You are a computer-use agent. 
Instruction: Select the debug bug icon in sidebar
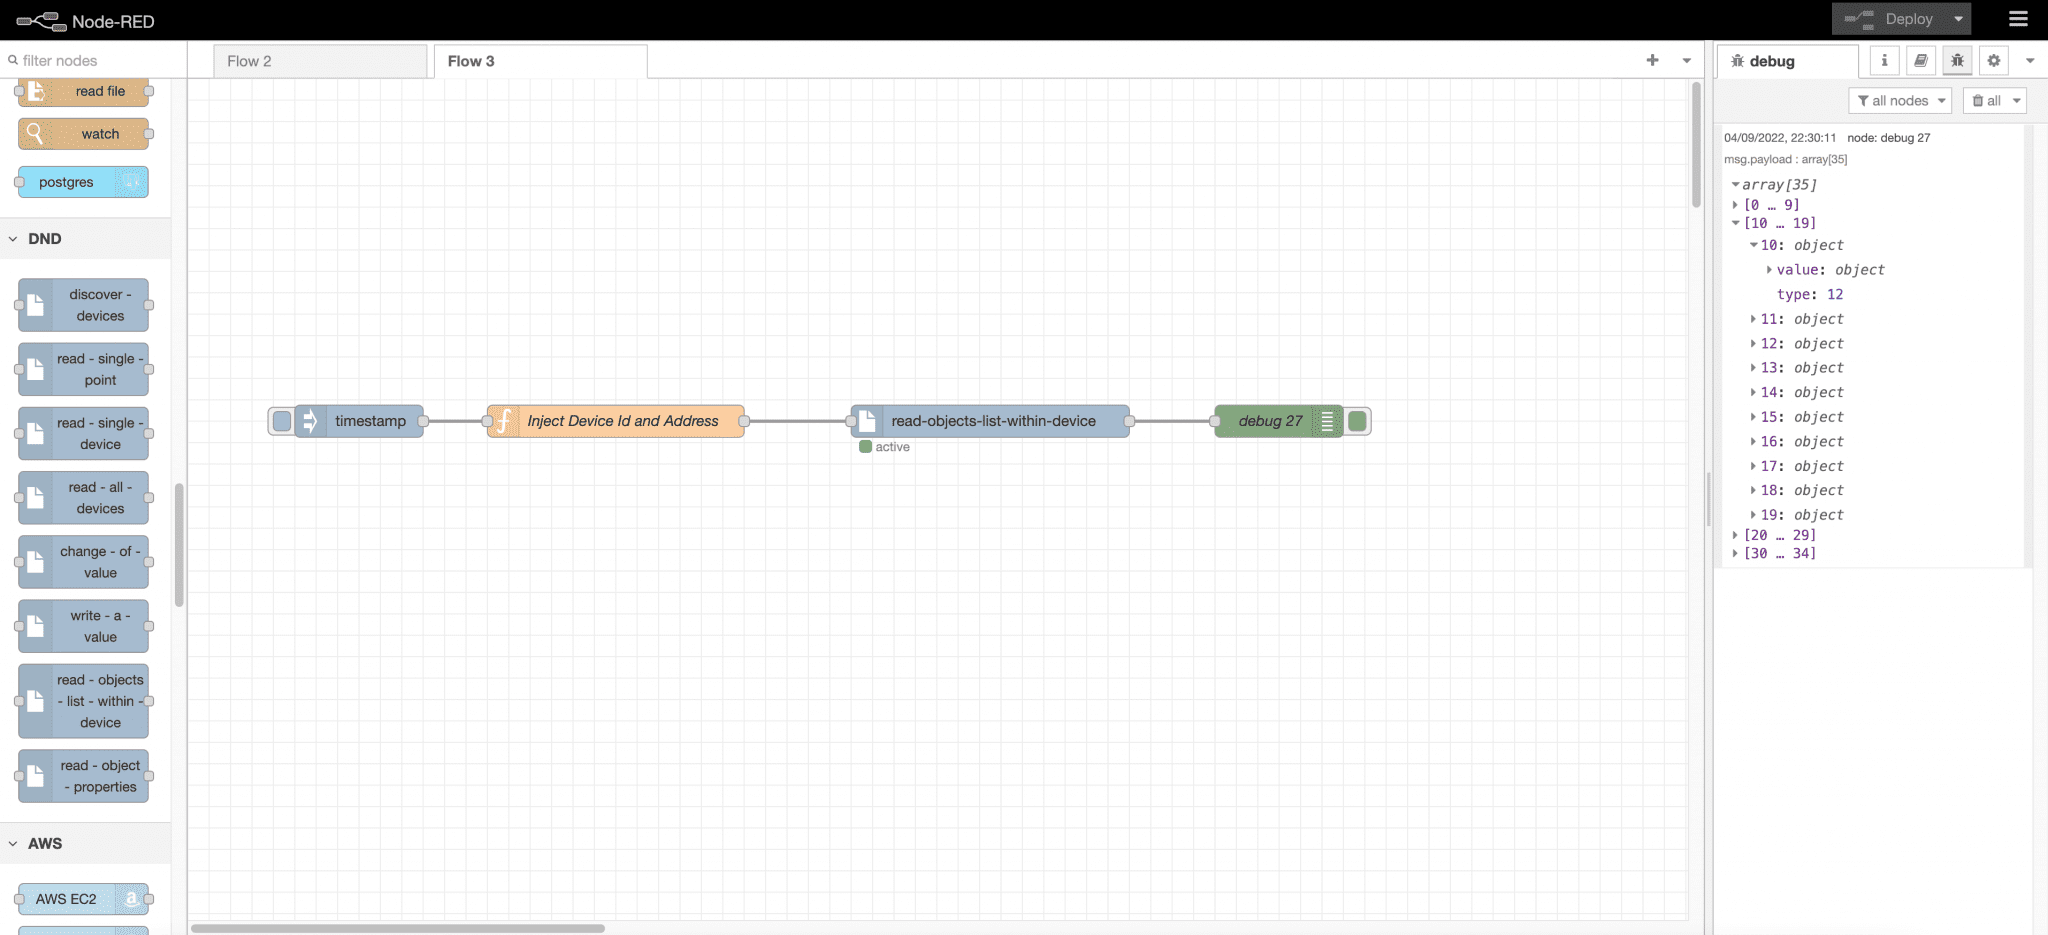click(1957, 60)
